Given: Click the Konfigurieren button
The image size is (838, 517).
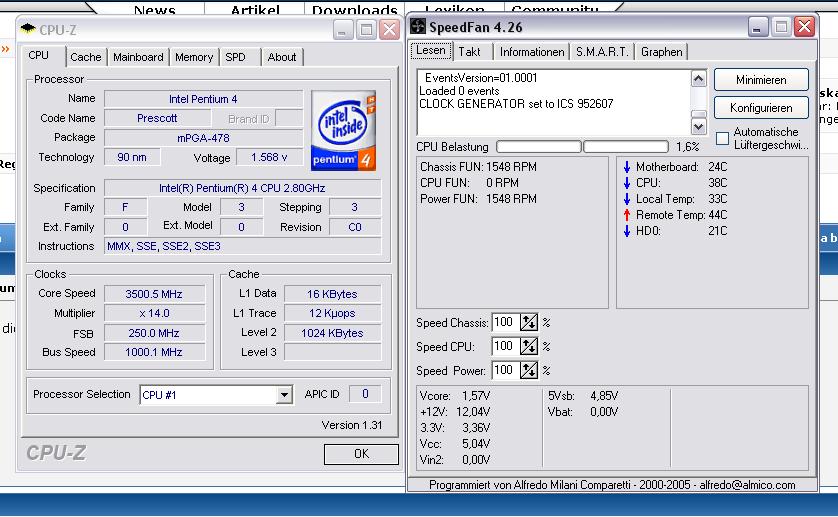Looking at the screenshot, I should 761,108.
